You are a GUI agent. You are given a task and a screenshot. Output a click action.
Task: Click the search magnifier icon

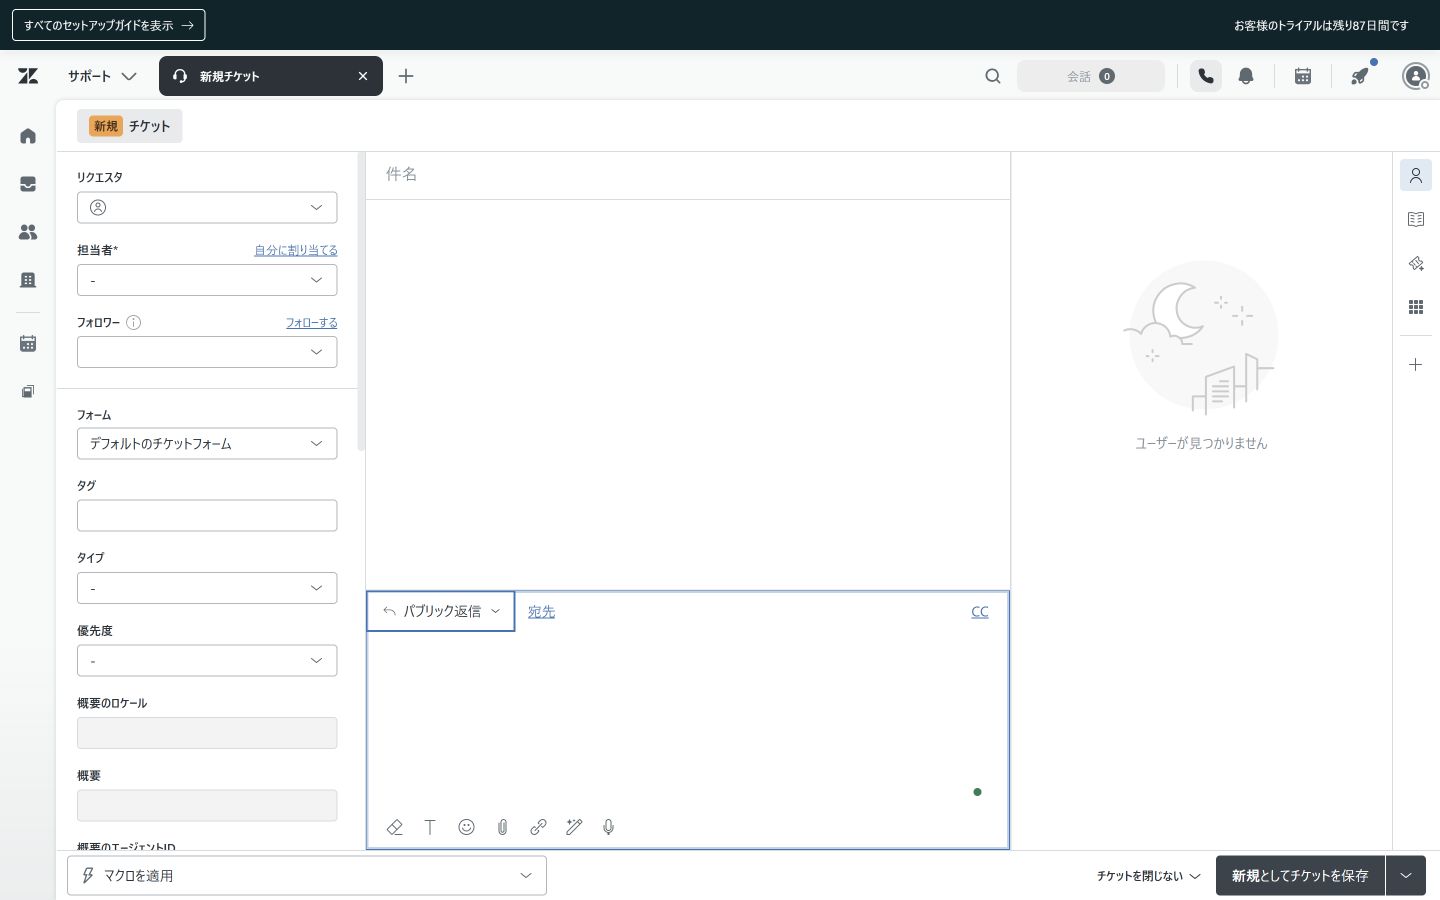coord(993,76)
